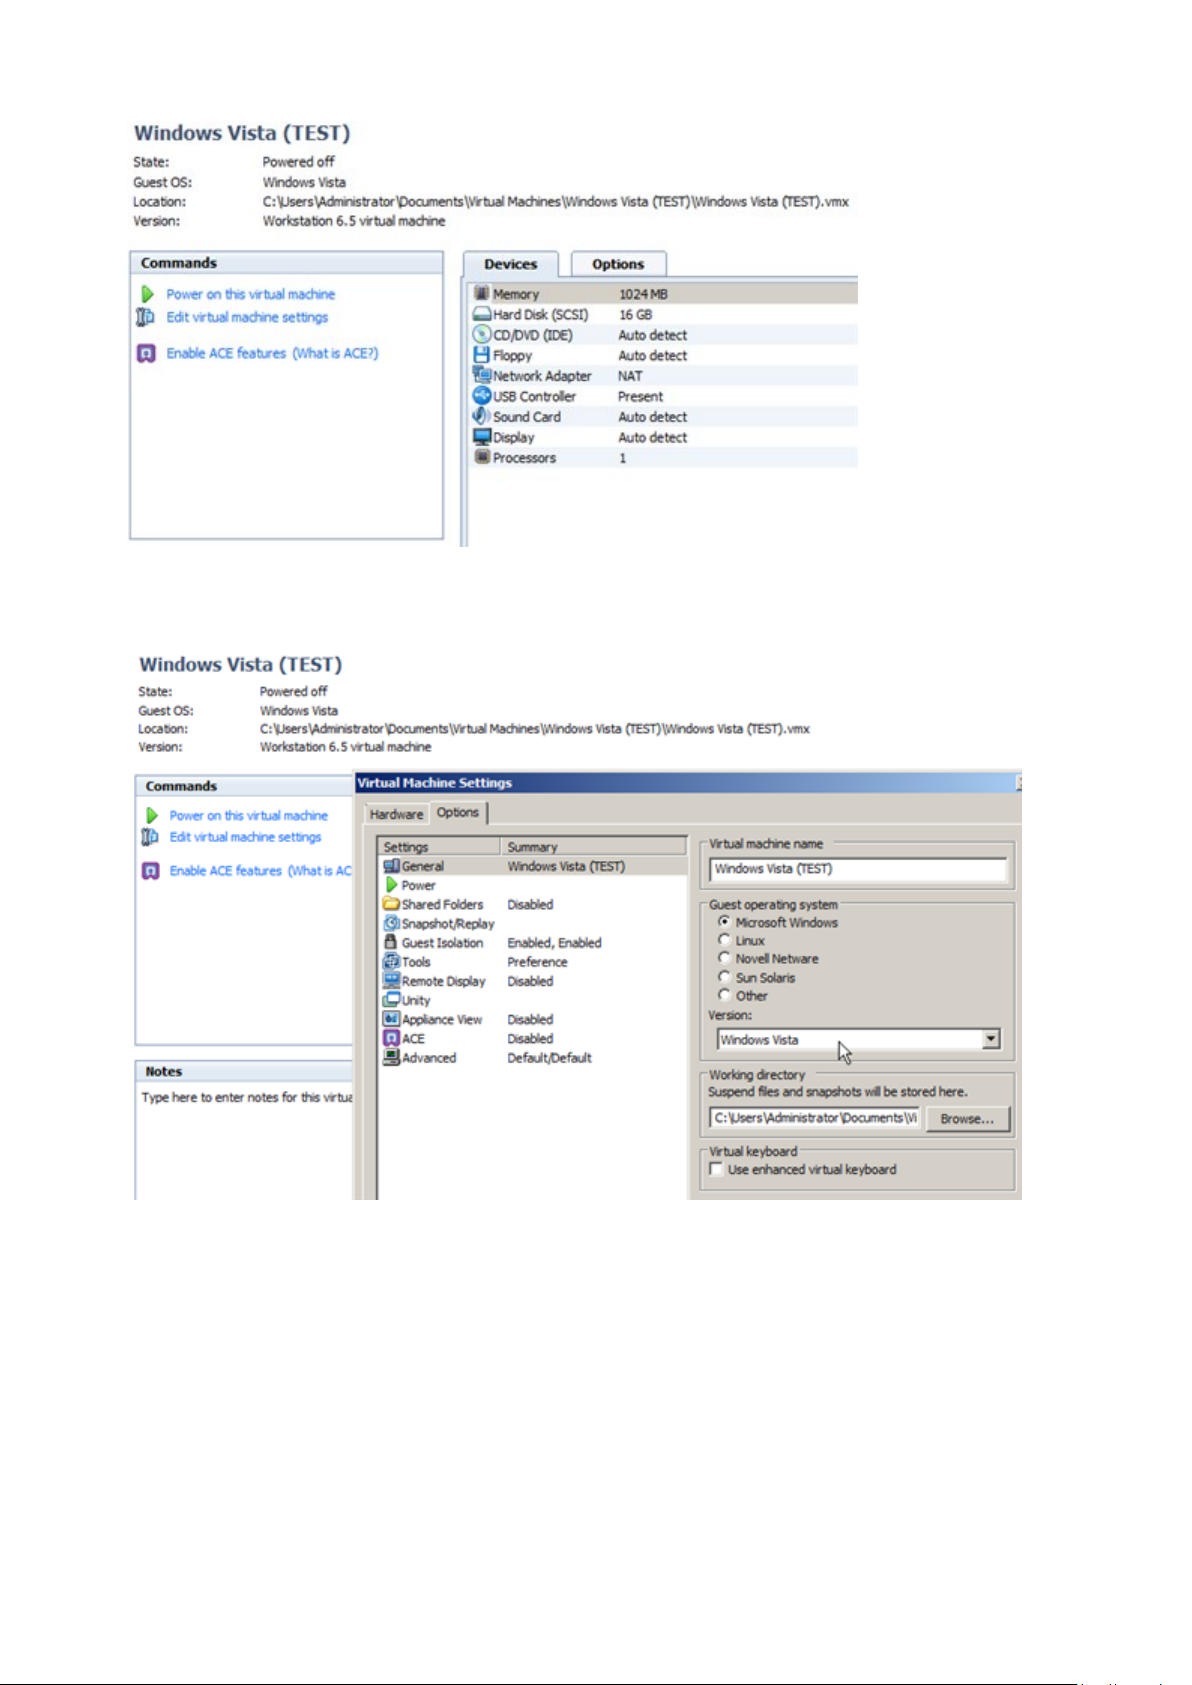Click the Hard Disk (SCSI) icon
Image resolution: width=1192 pixels, height=1685 pixels.
482,314
